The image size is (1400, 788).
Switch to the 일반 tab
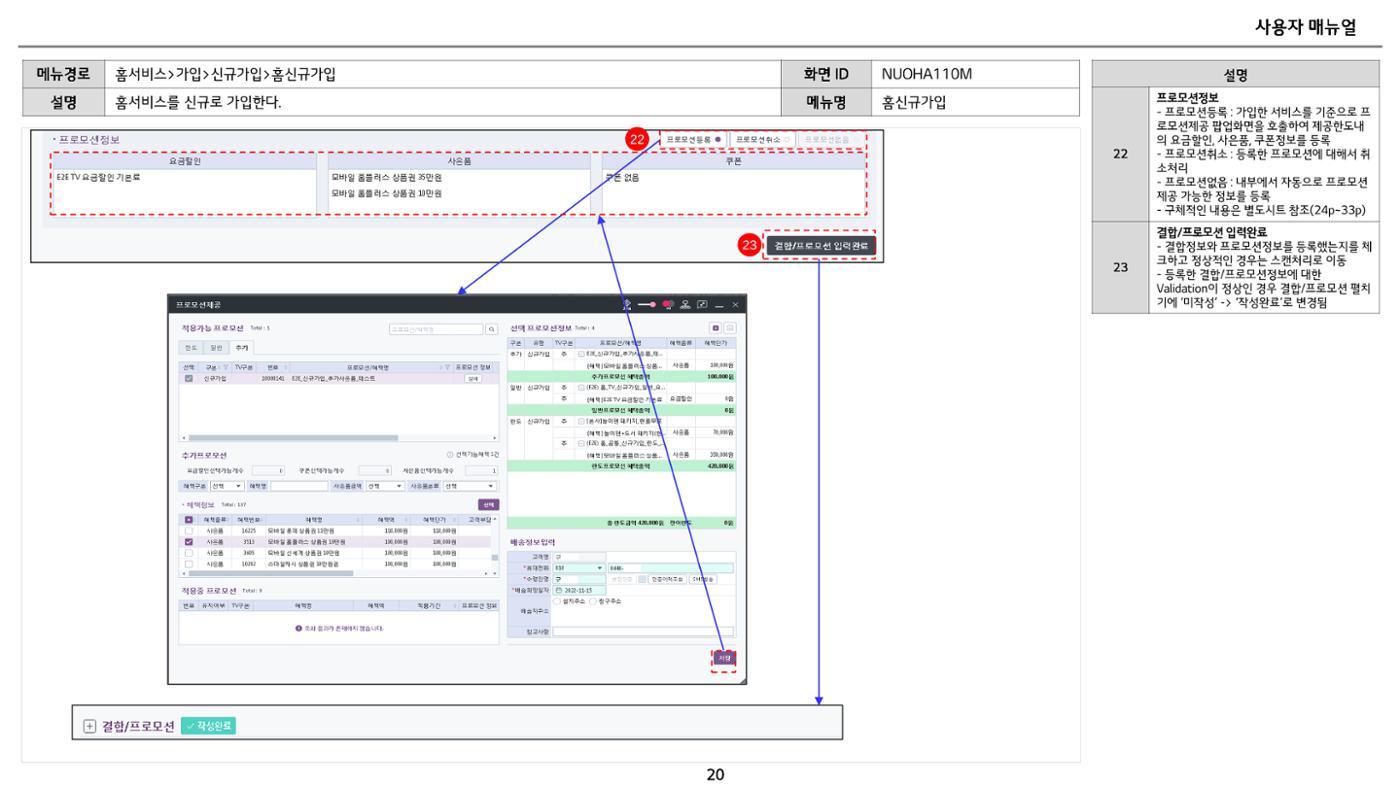point(215,347)
